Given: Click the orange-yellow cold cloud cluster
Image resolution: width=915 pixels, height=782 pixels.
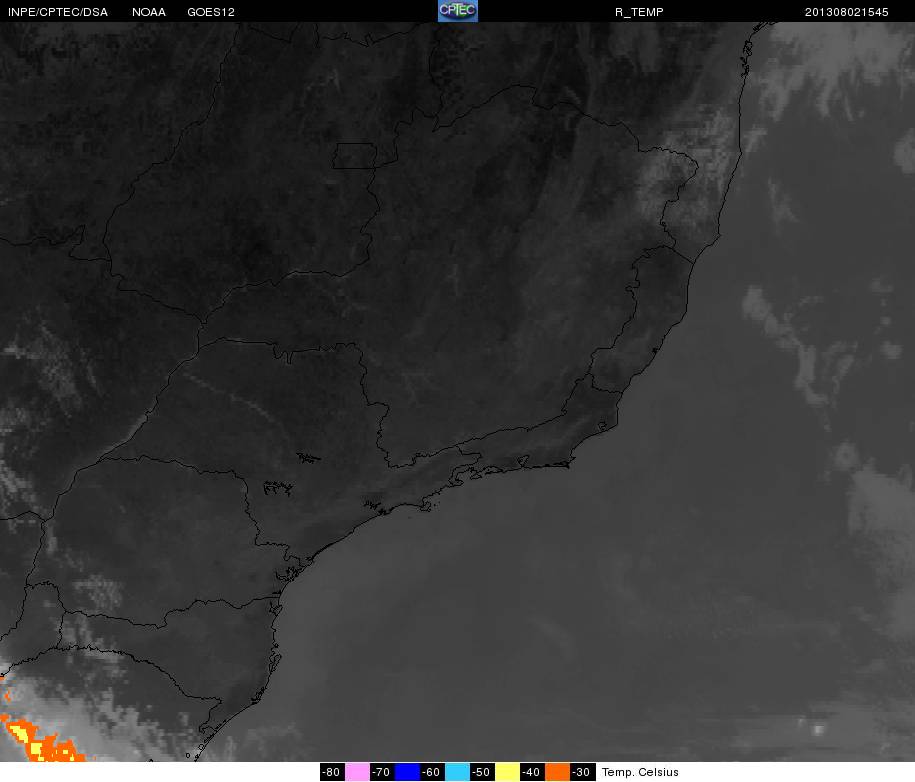Looking at the screenshot, I should pos(38,742).
